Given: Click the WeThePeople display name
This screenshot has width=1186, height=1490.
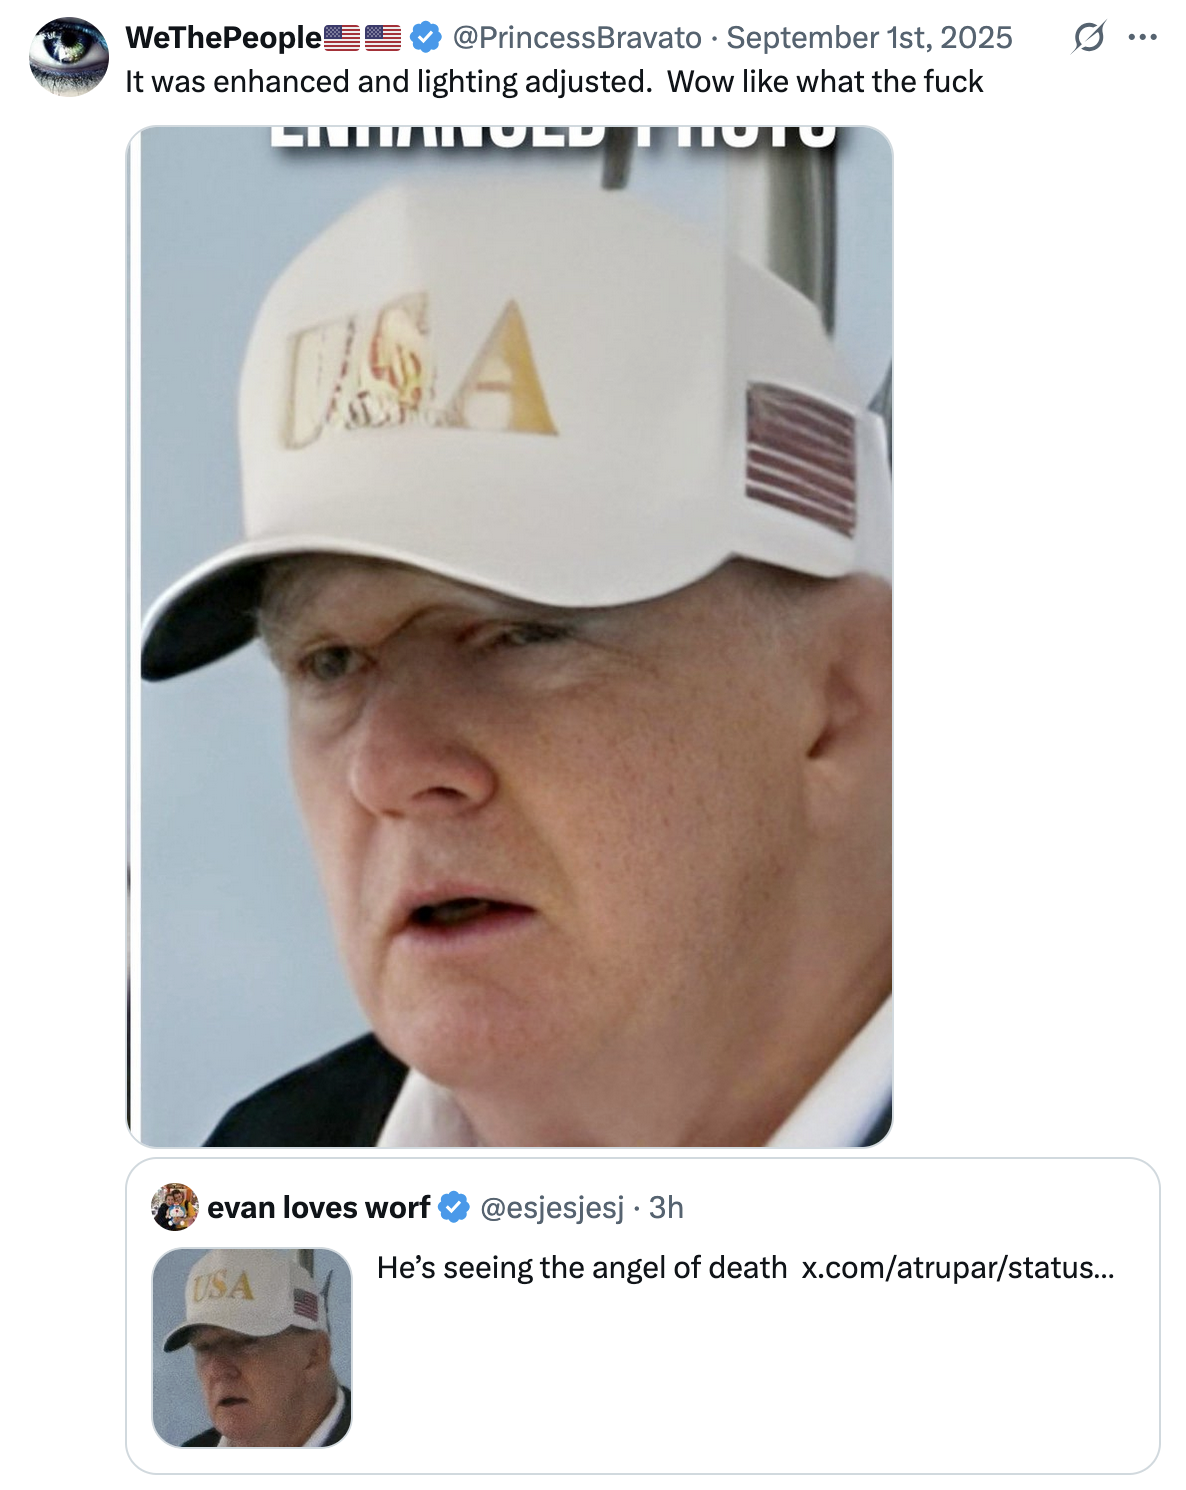Looking at the screenshot, I should pyautogui.click(x=223, y=37).
